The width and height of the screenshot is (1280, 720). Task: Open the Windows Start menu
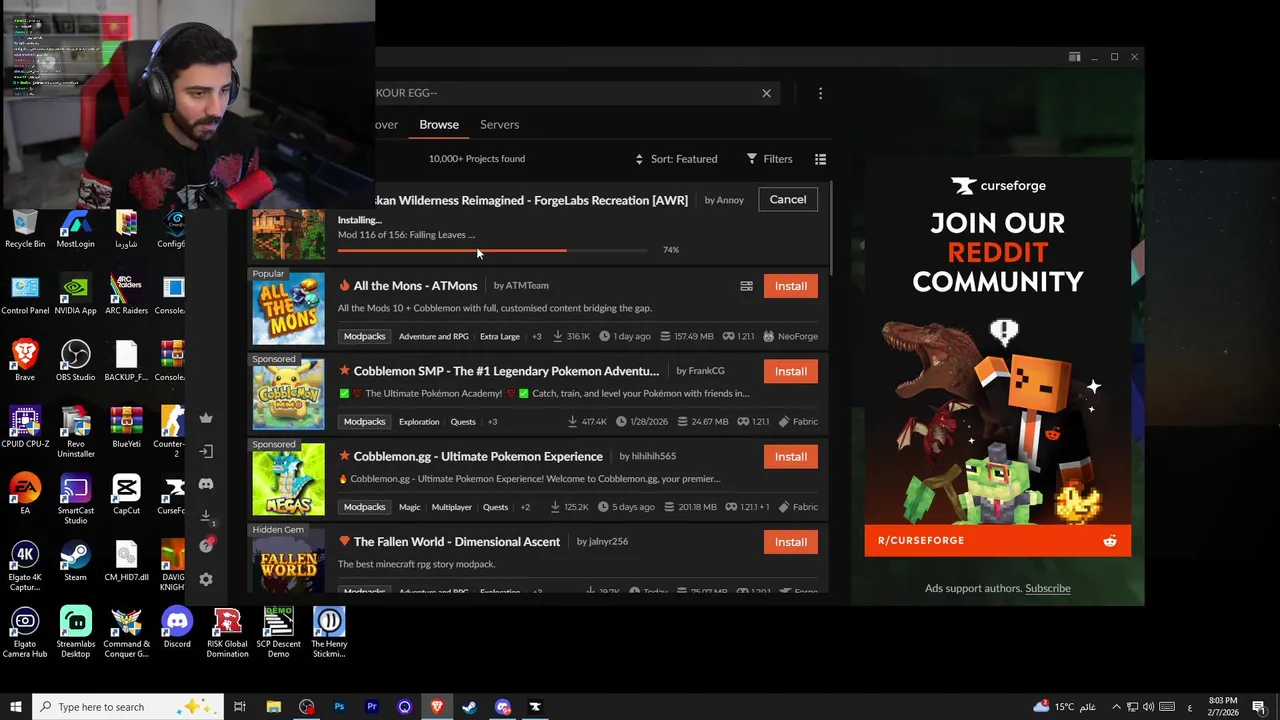coord(15,707)
